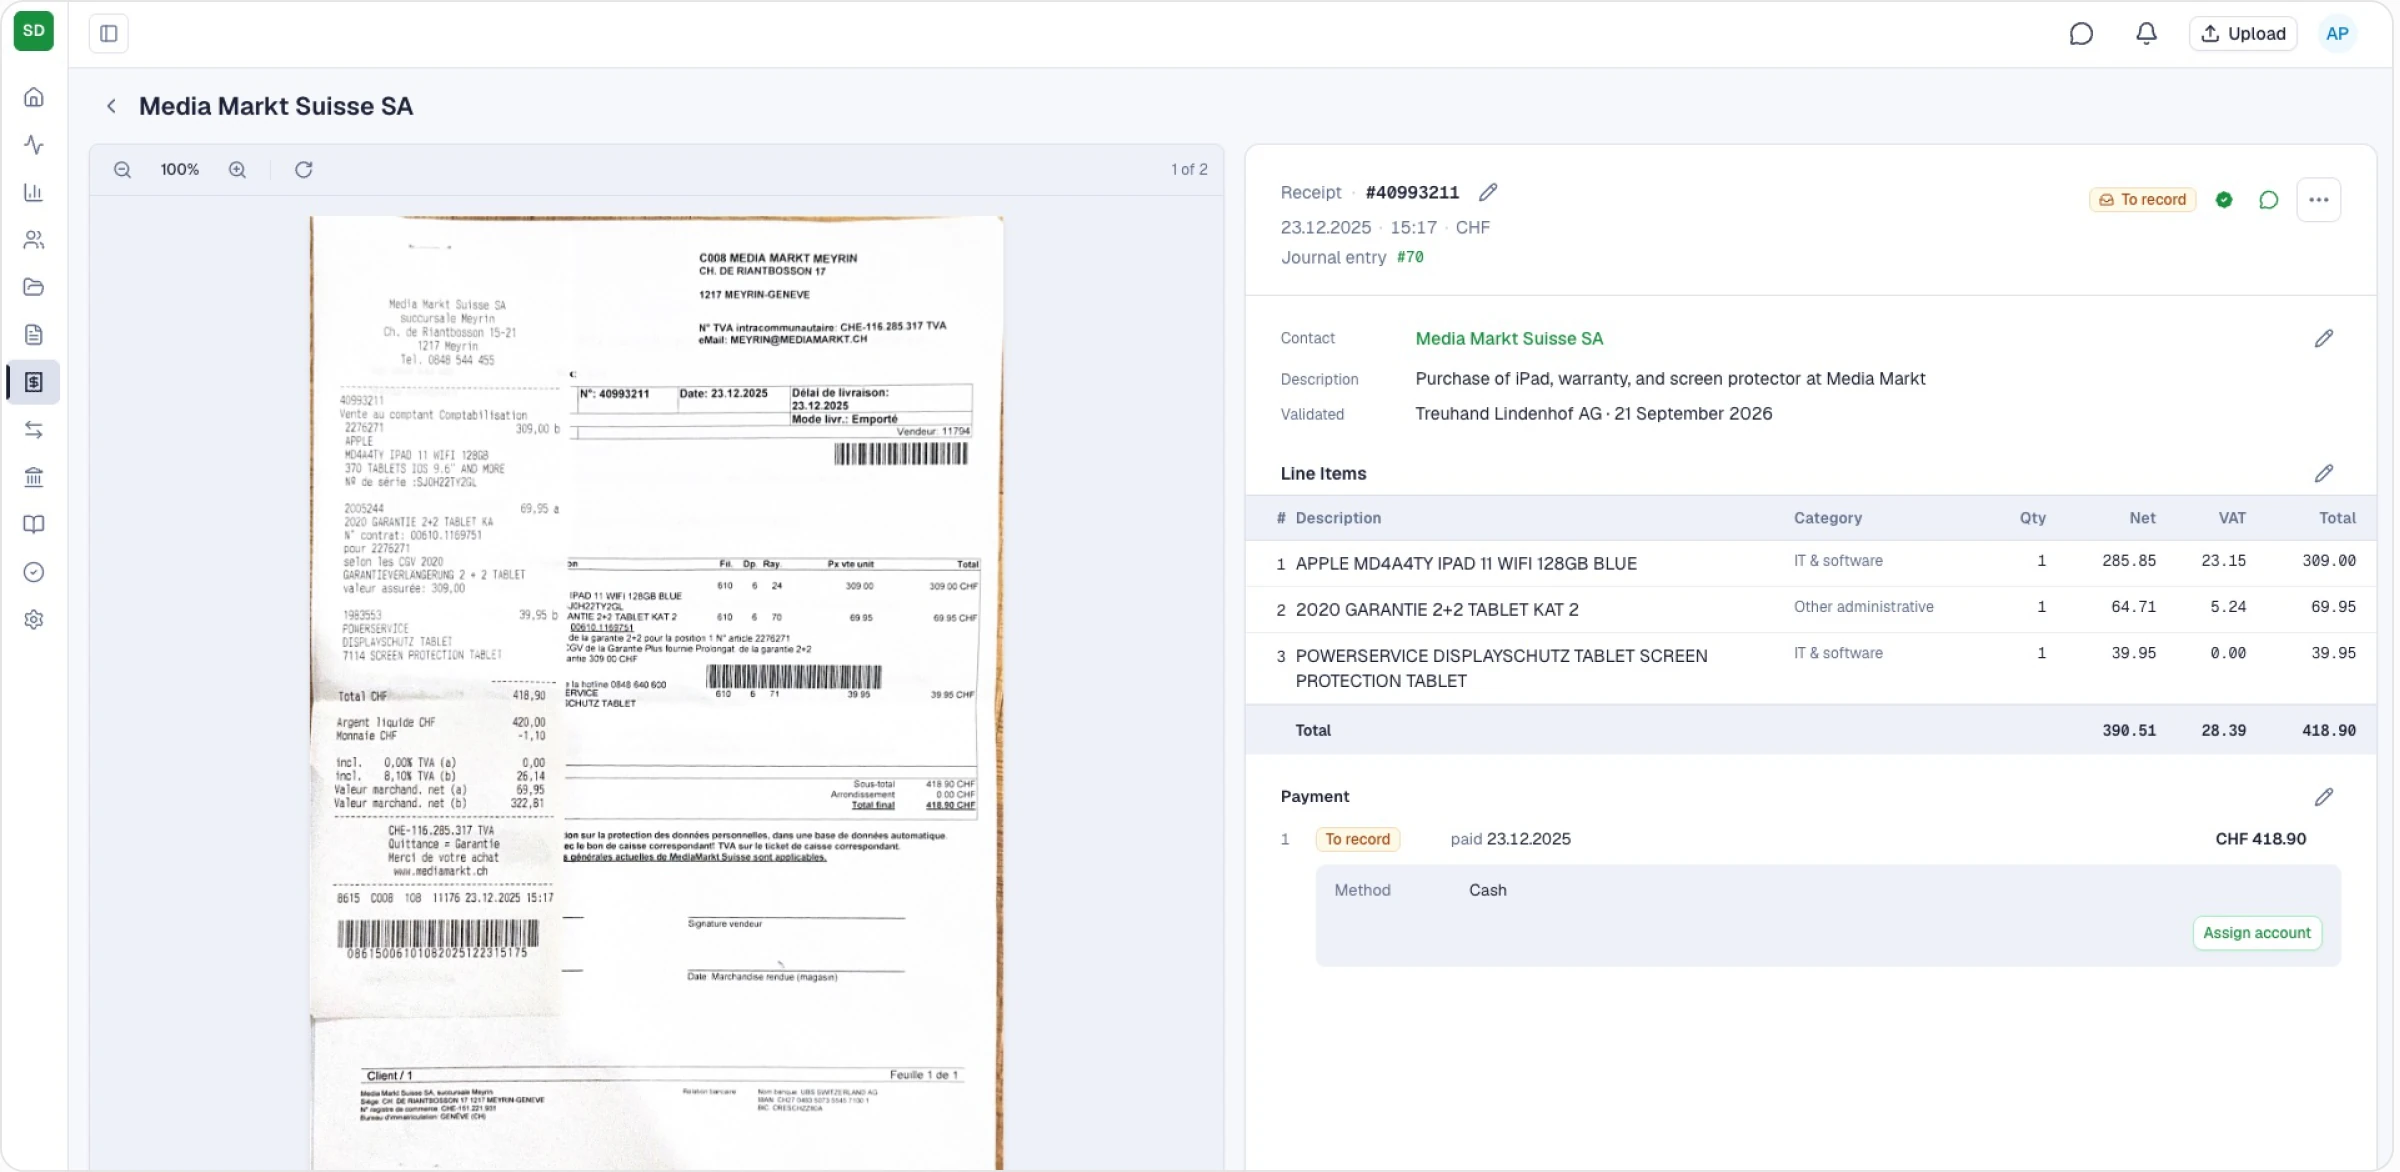
Task: Open Media Markt Suisse SA contact link
Action: pyautogui.click(x=1509, y=339)
